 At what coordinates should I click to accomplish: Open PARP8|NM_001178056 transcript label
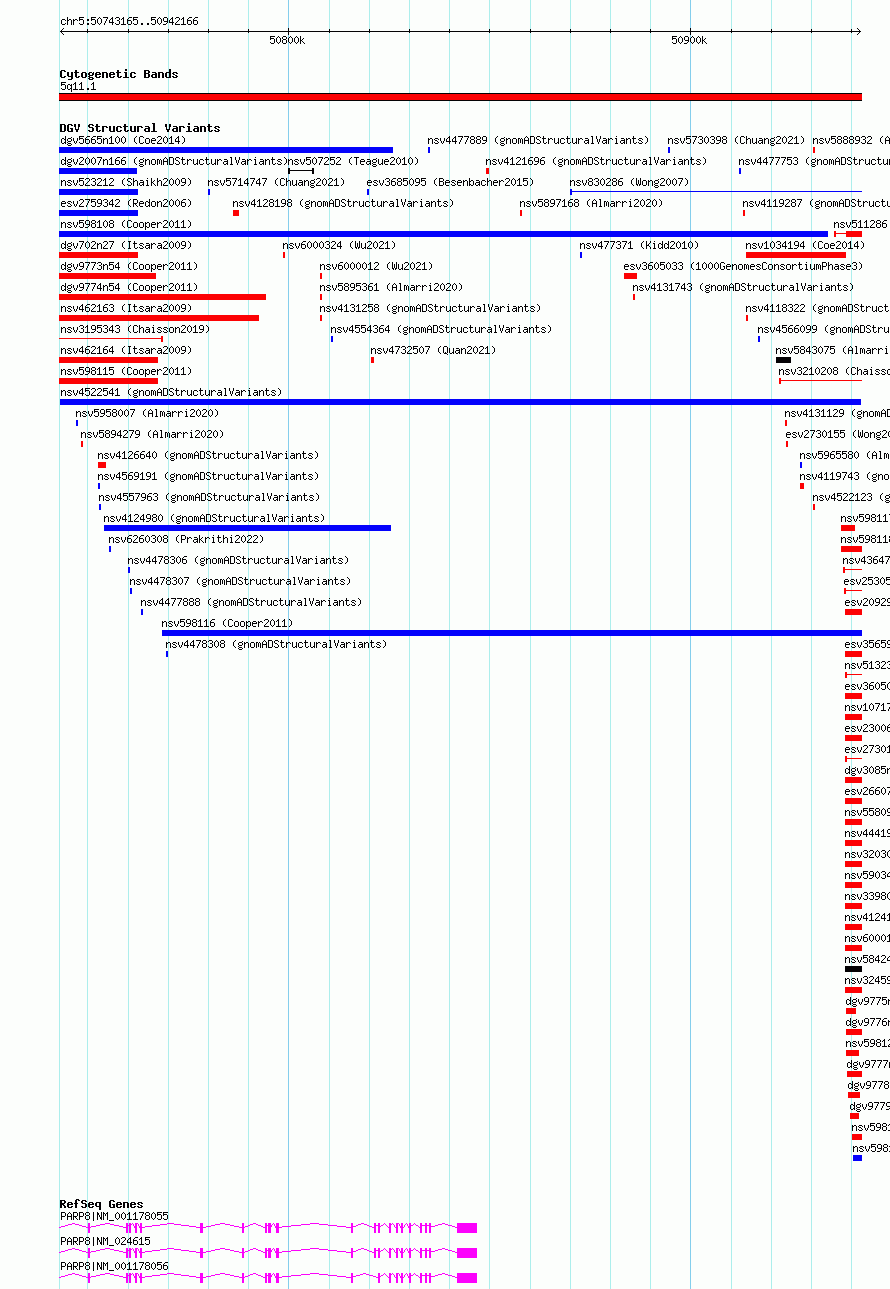[114, 1266]
